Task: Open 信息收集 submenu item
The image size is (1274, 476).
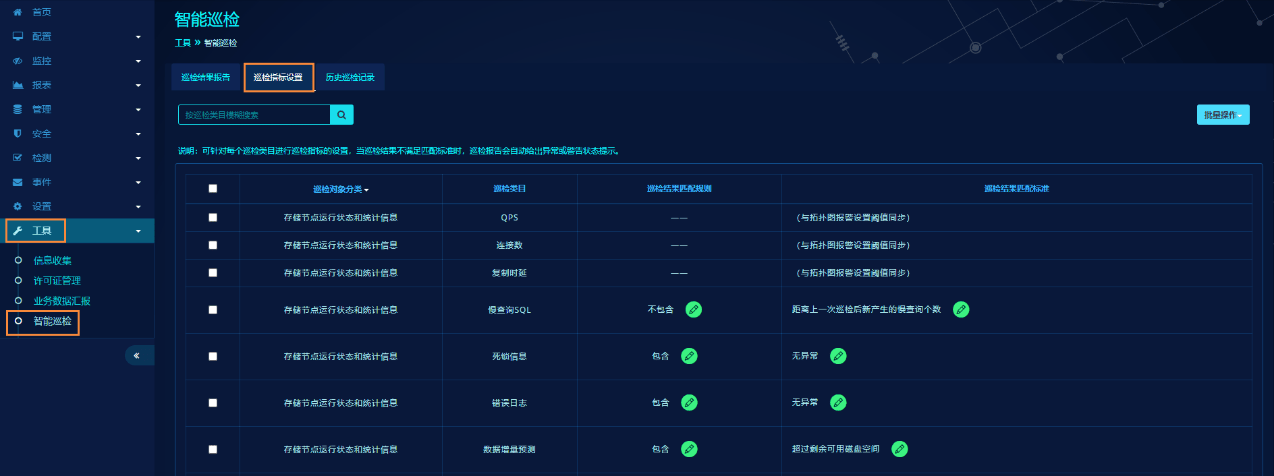Action: (x=53, y=260)
